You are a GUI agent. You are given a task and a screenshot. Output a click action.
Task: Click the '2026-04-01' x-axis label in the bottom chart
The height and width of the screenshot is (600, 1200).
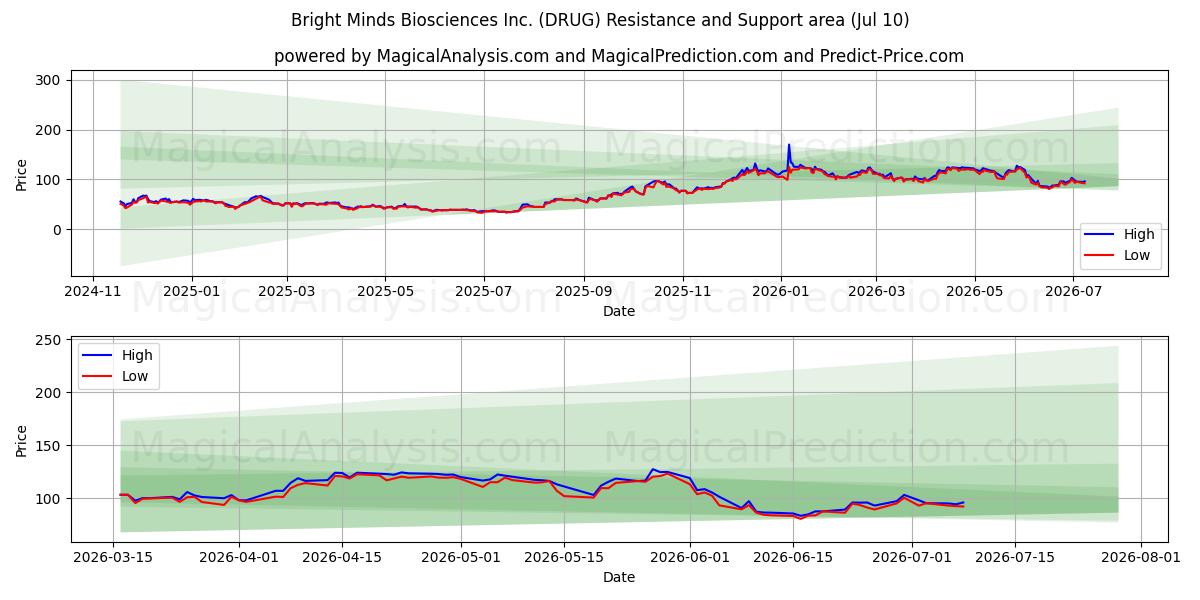click(x=239, y=559)
